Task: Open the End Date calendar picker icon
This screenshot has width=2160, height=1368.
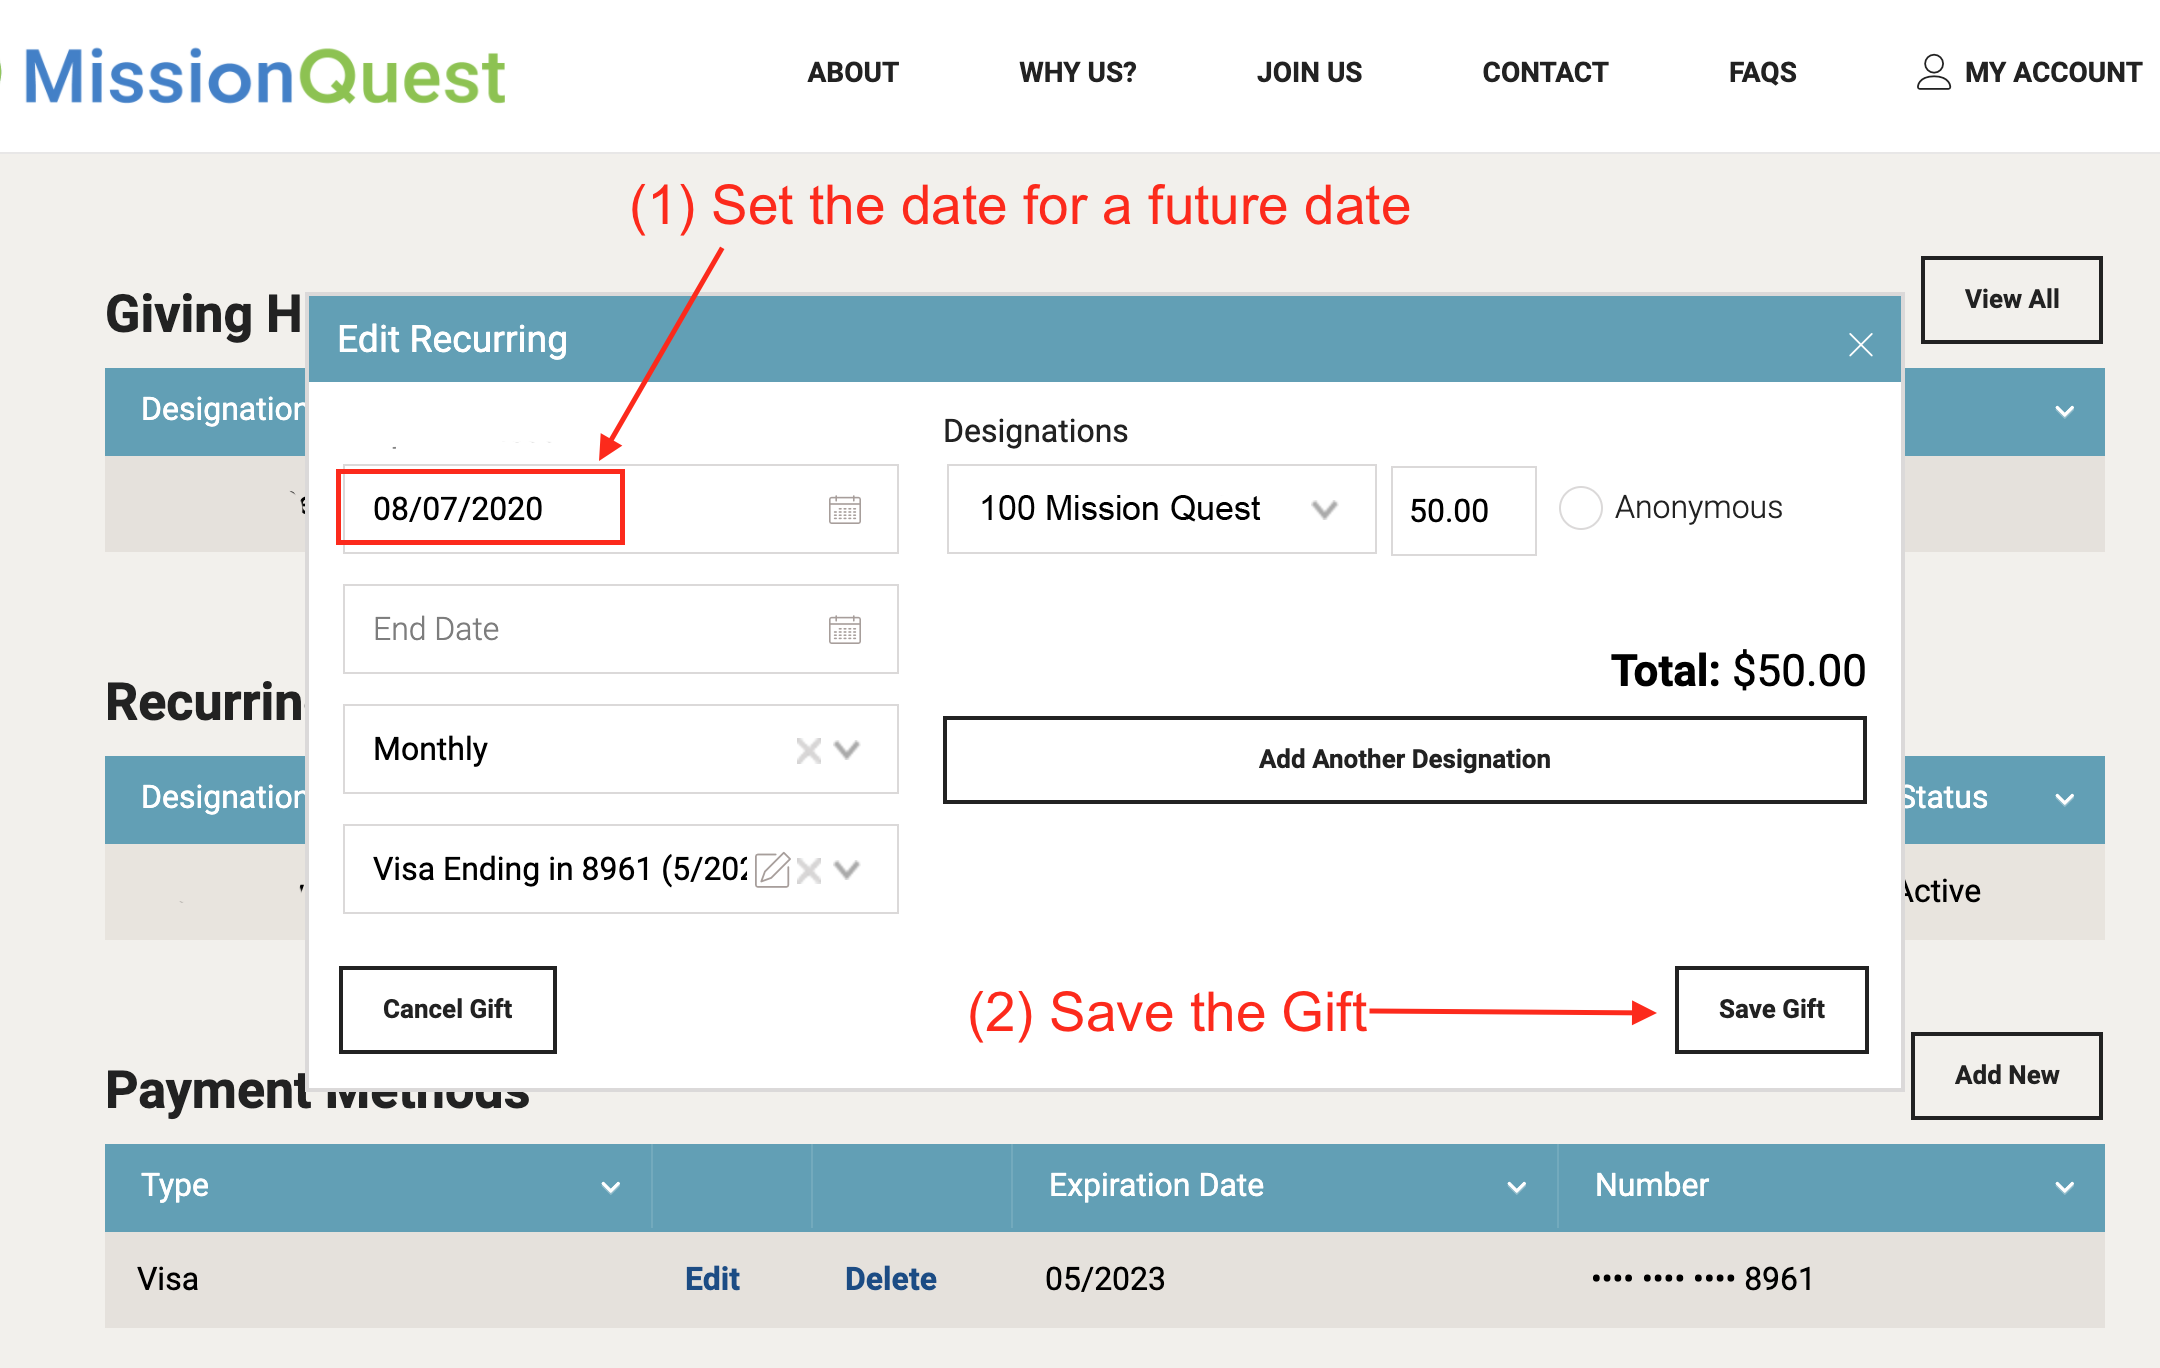Action: (x=845, y=630)
